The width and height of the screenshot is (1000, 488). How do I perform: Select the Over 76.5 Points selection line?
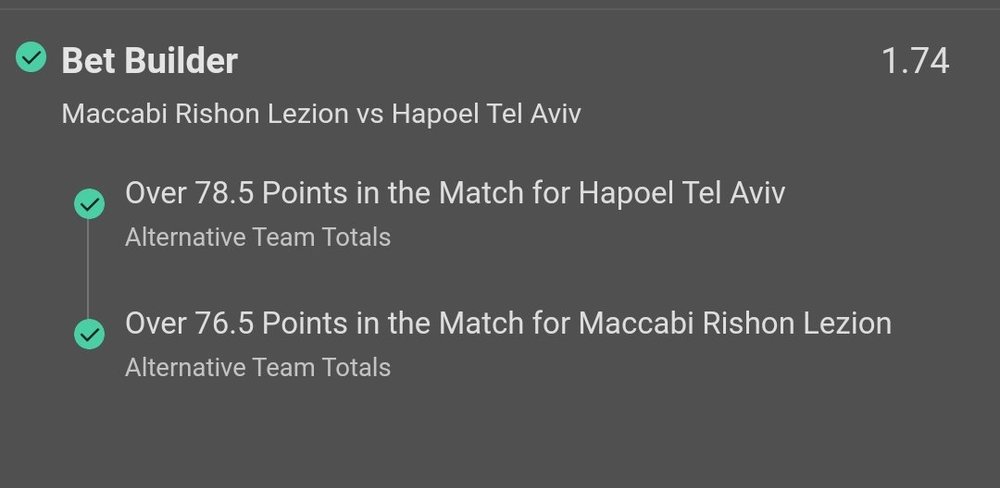(x=508, y=323)
